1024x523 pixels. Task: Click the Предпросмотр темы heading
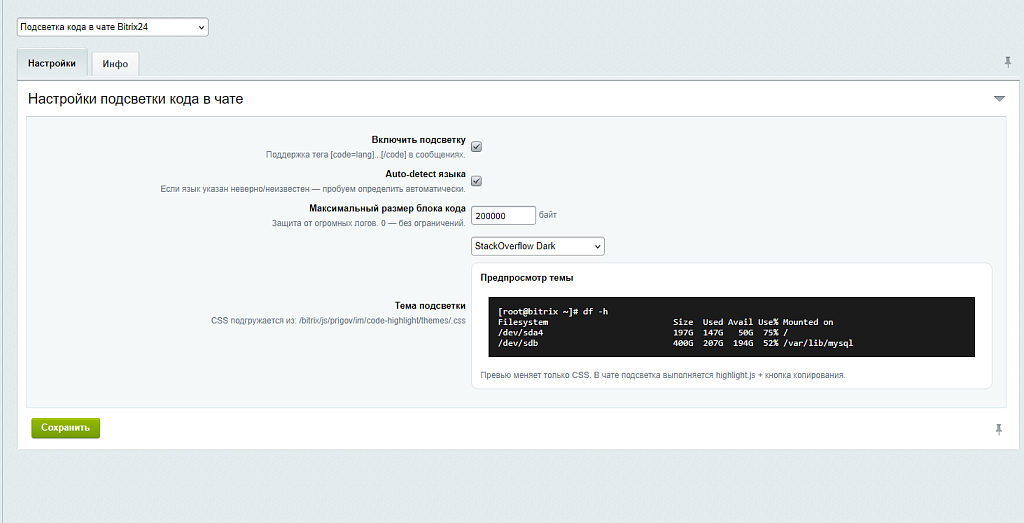coord(526,278)
